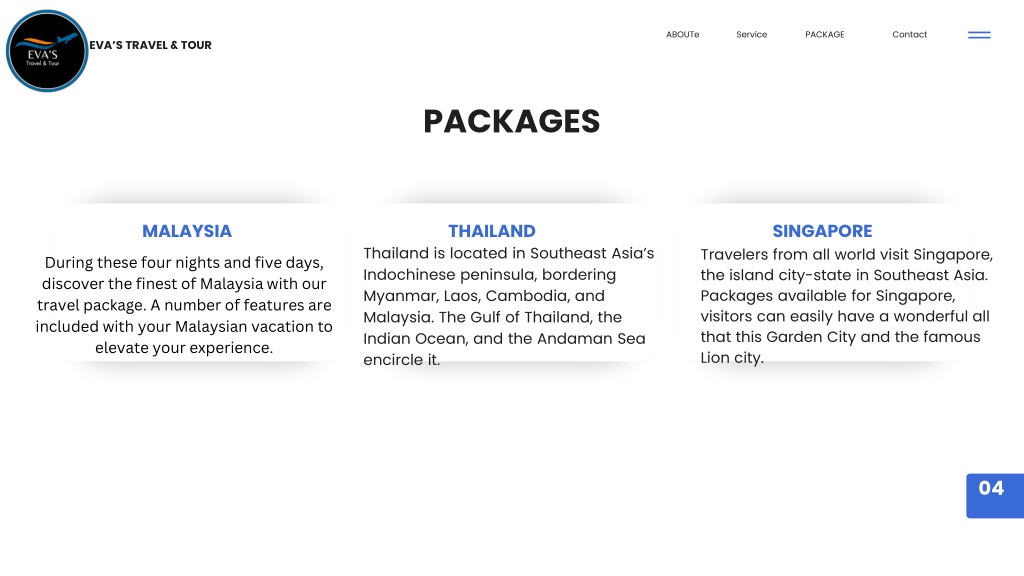Click the EVA'S TRAVEL & TOUR brand text
The image size is (1024, 576).
point(150,45)
